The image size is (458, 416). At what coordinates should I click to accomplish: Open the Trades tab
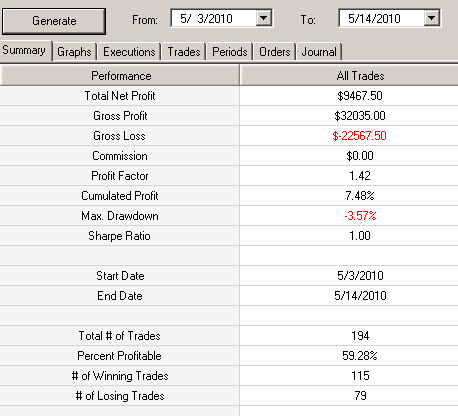[184, 52]
